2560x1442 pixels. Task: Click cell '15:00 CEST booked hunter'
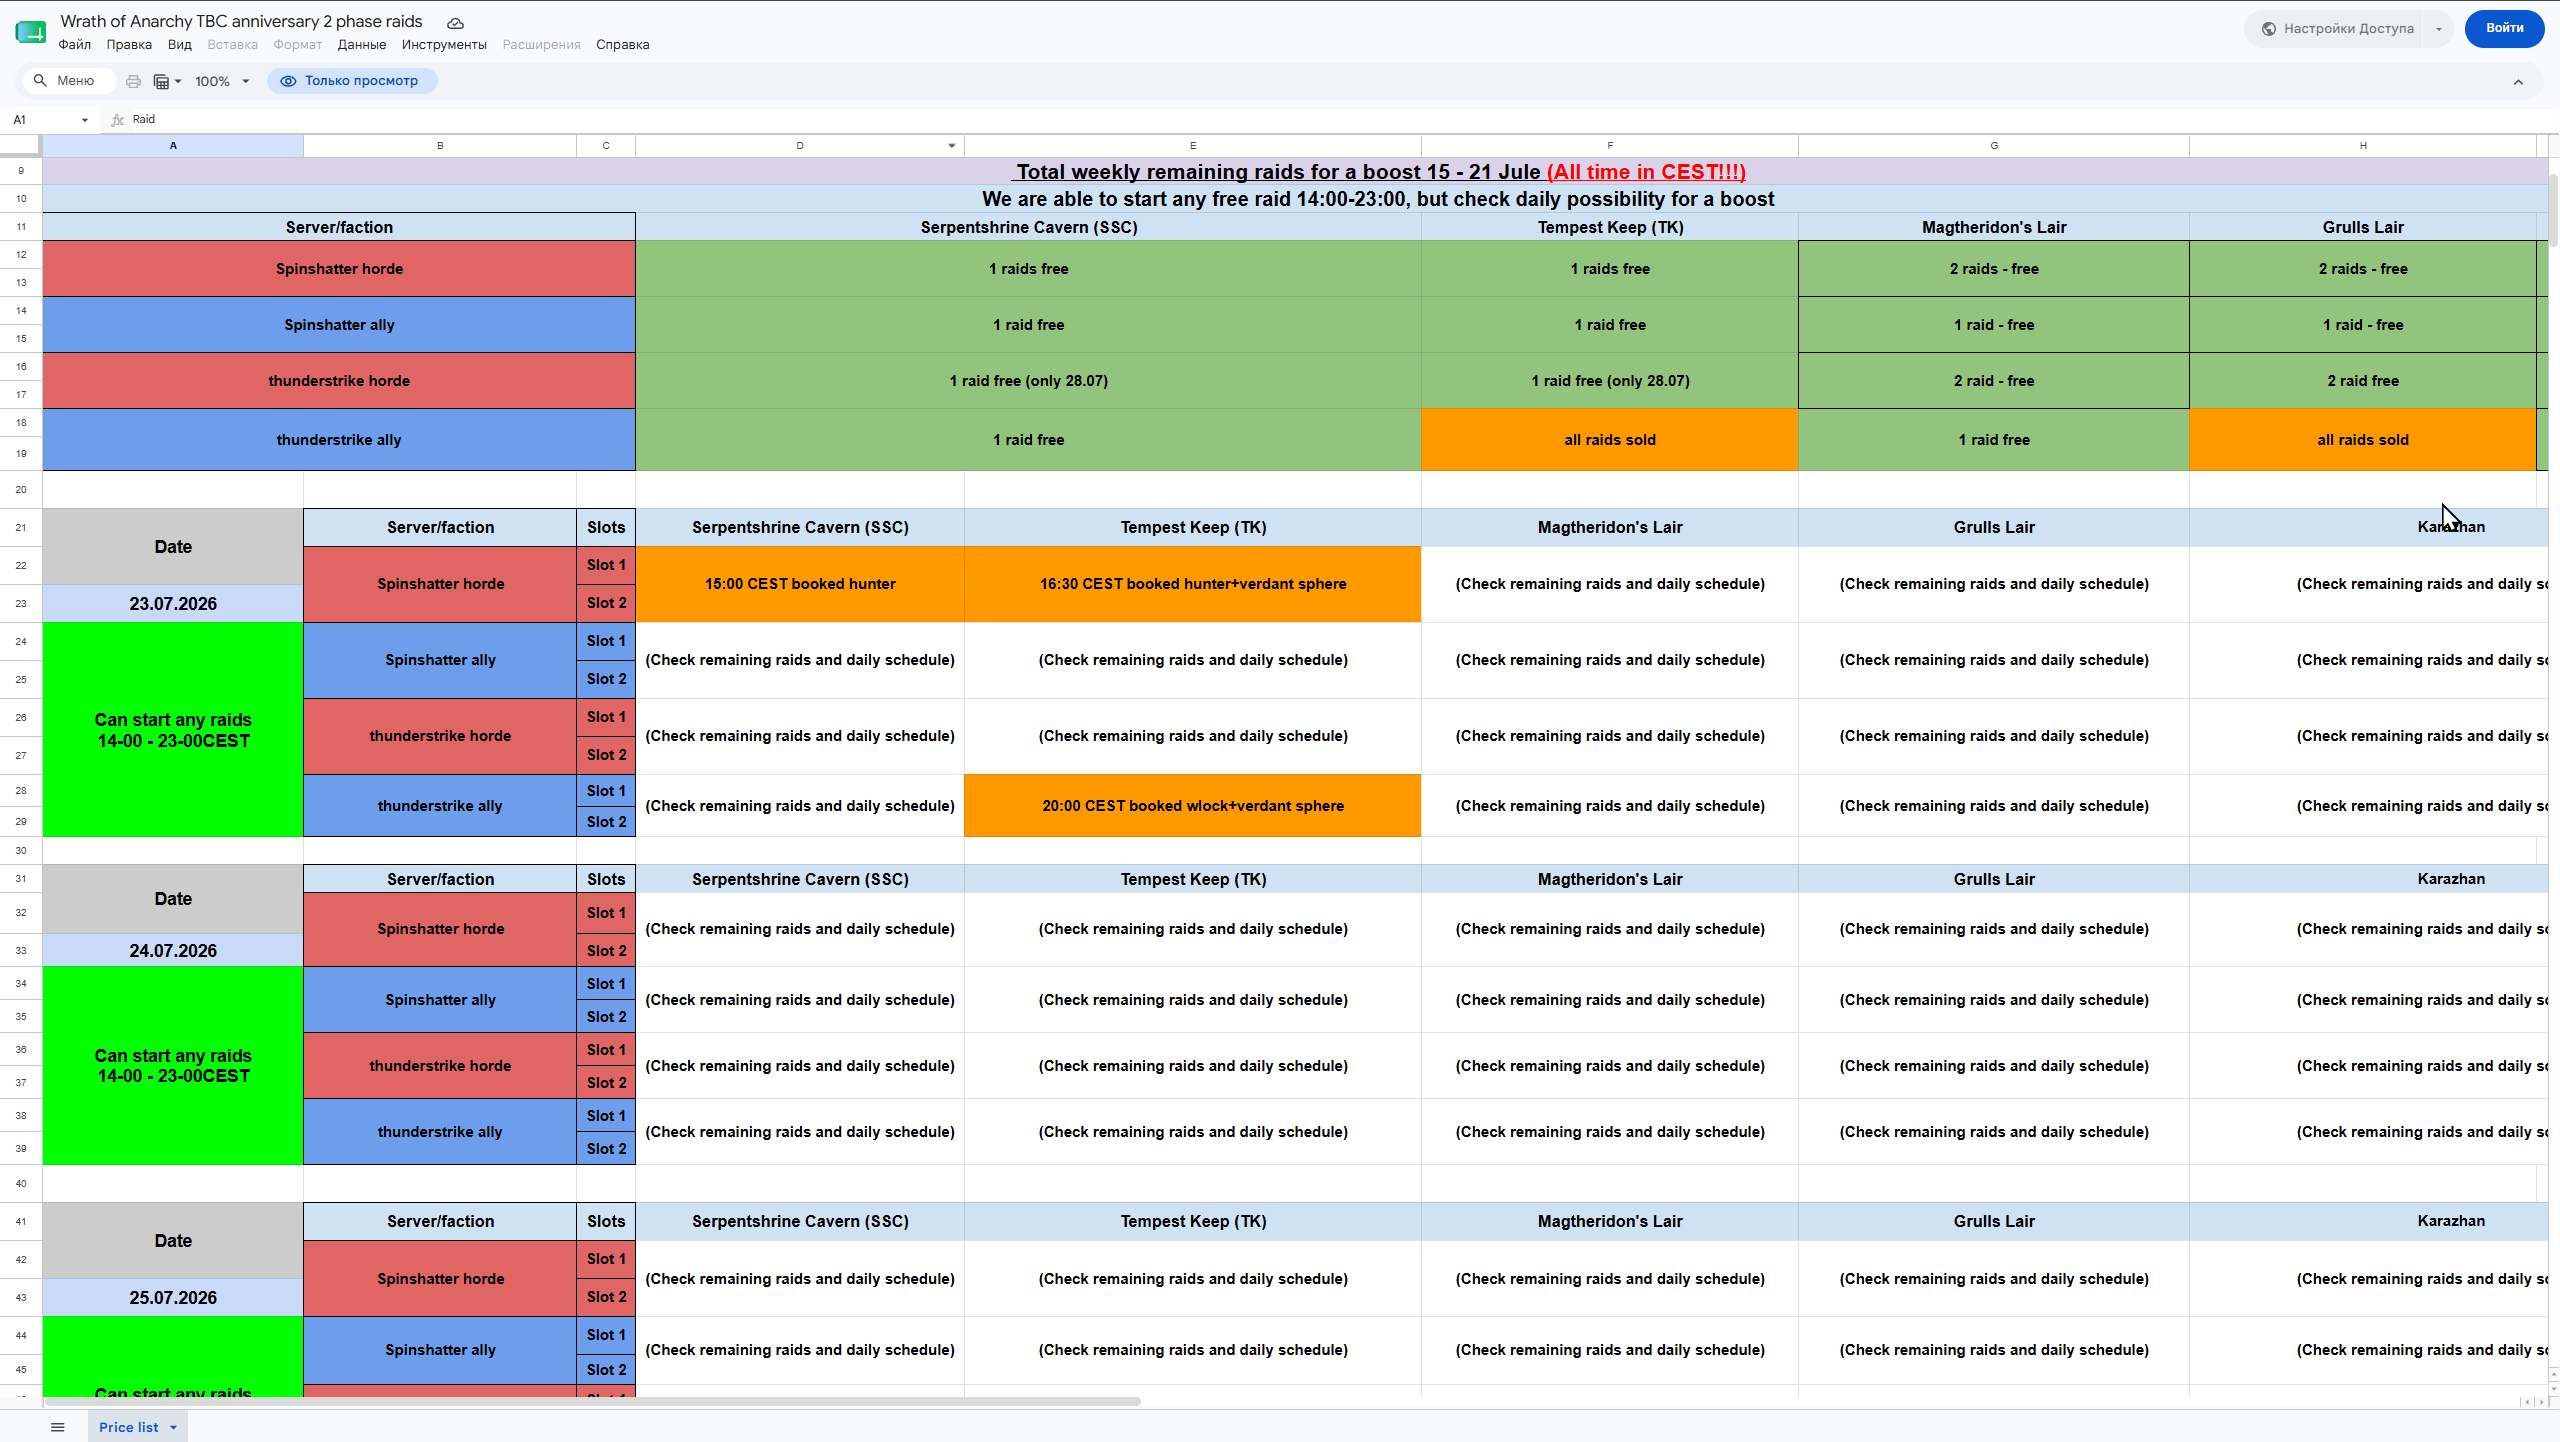tap(800, 584)
